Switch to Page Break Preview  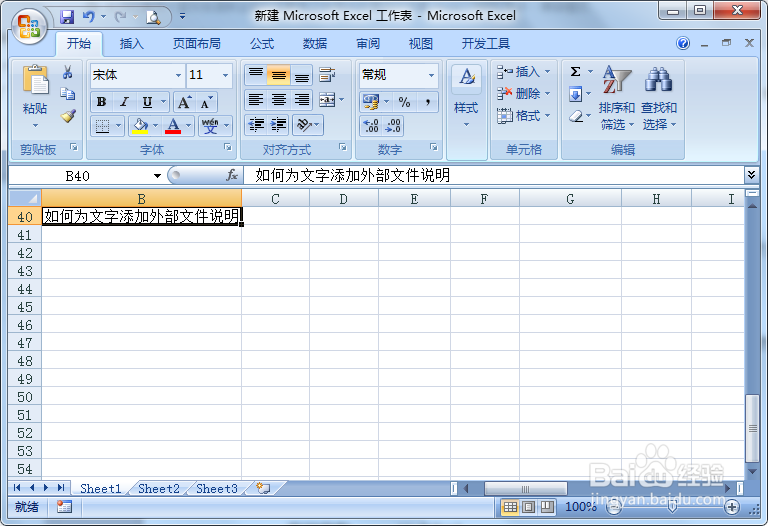click(547, 507)
